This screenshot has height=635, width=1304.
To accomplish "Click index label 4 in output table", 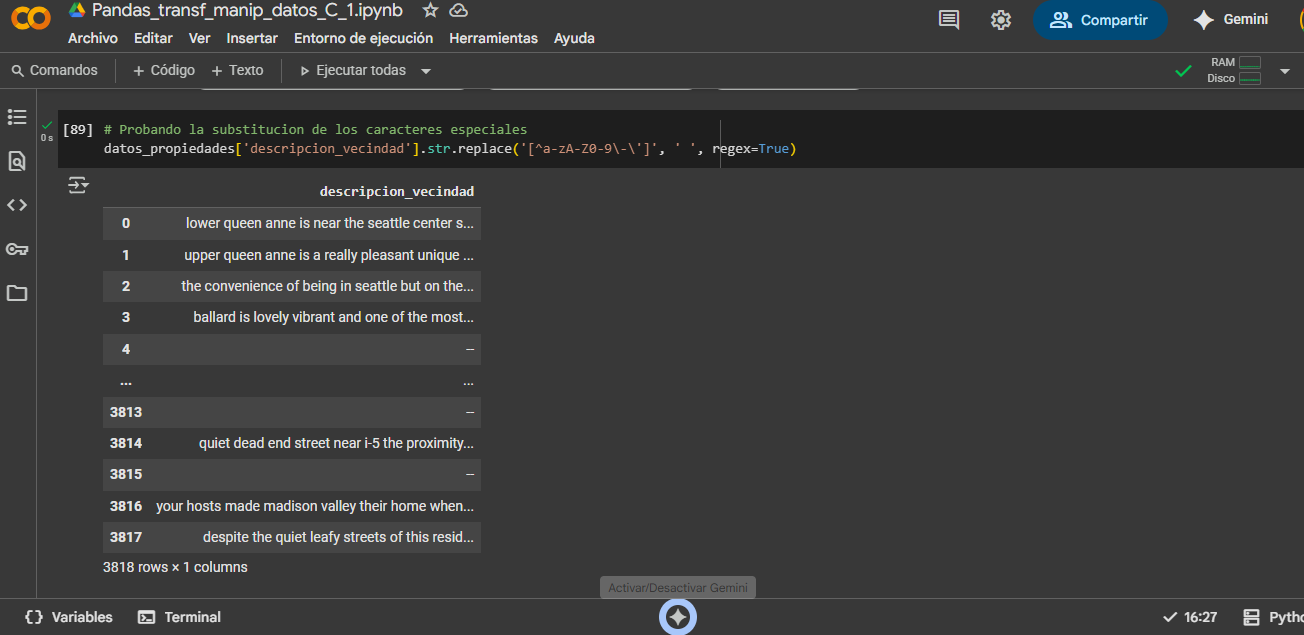I will [x=126, y=349].
